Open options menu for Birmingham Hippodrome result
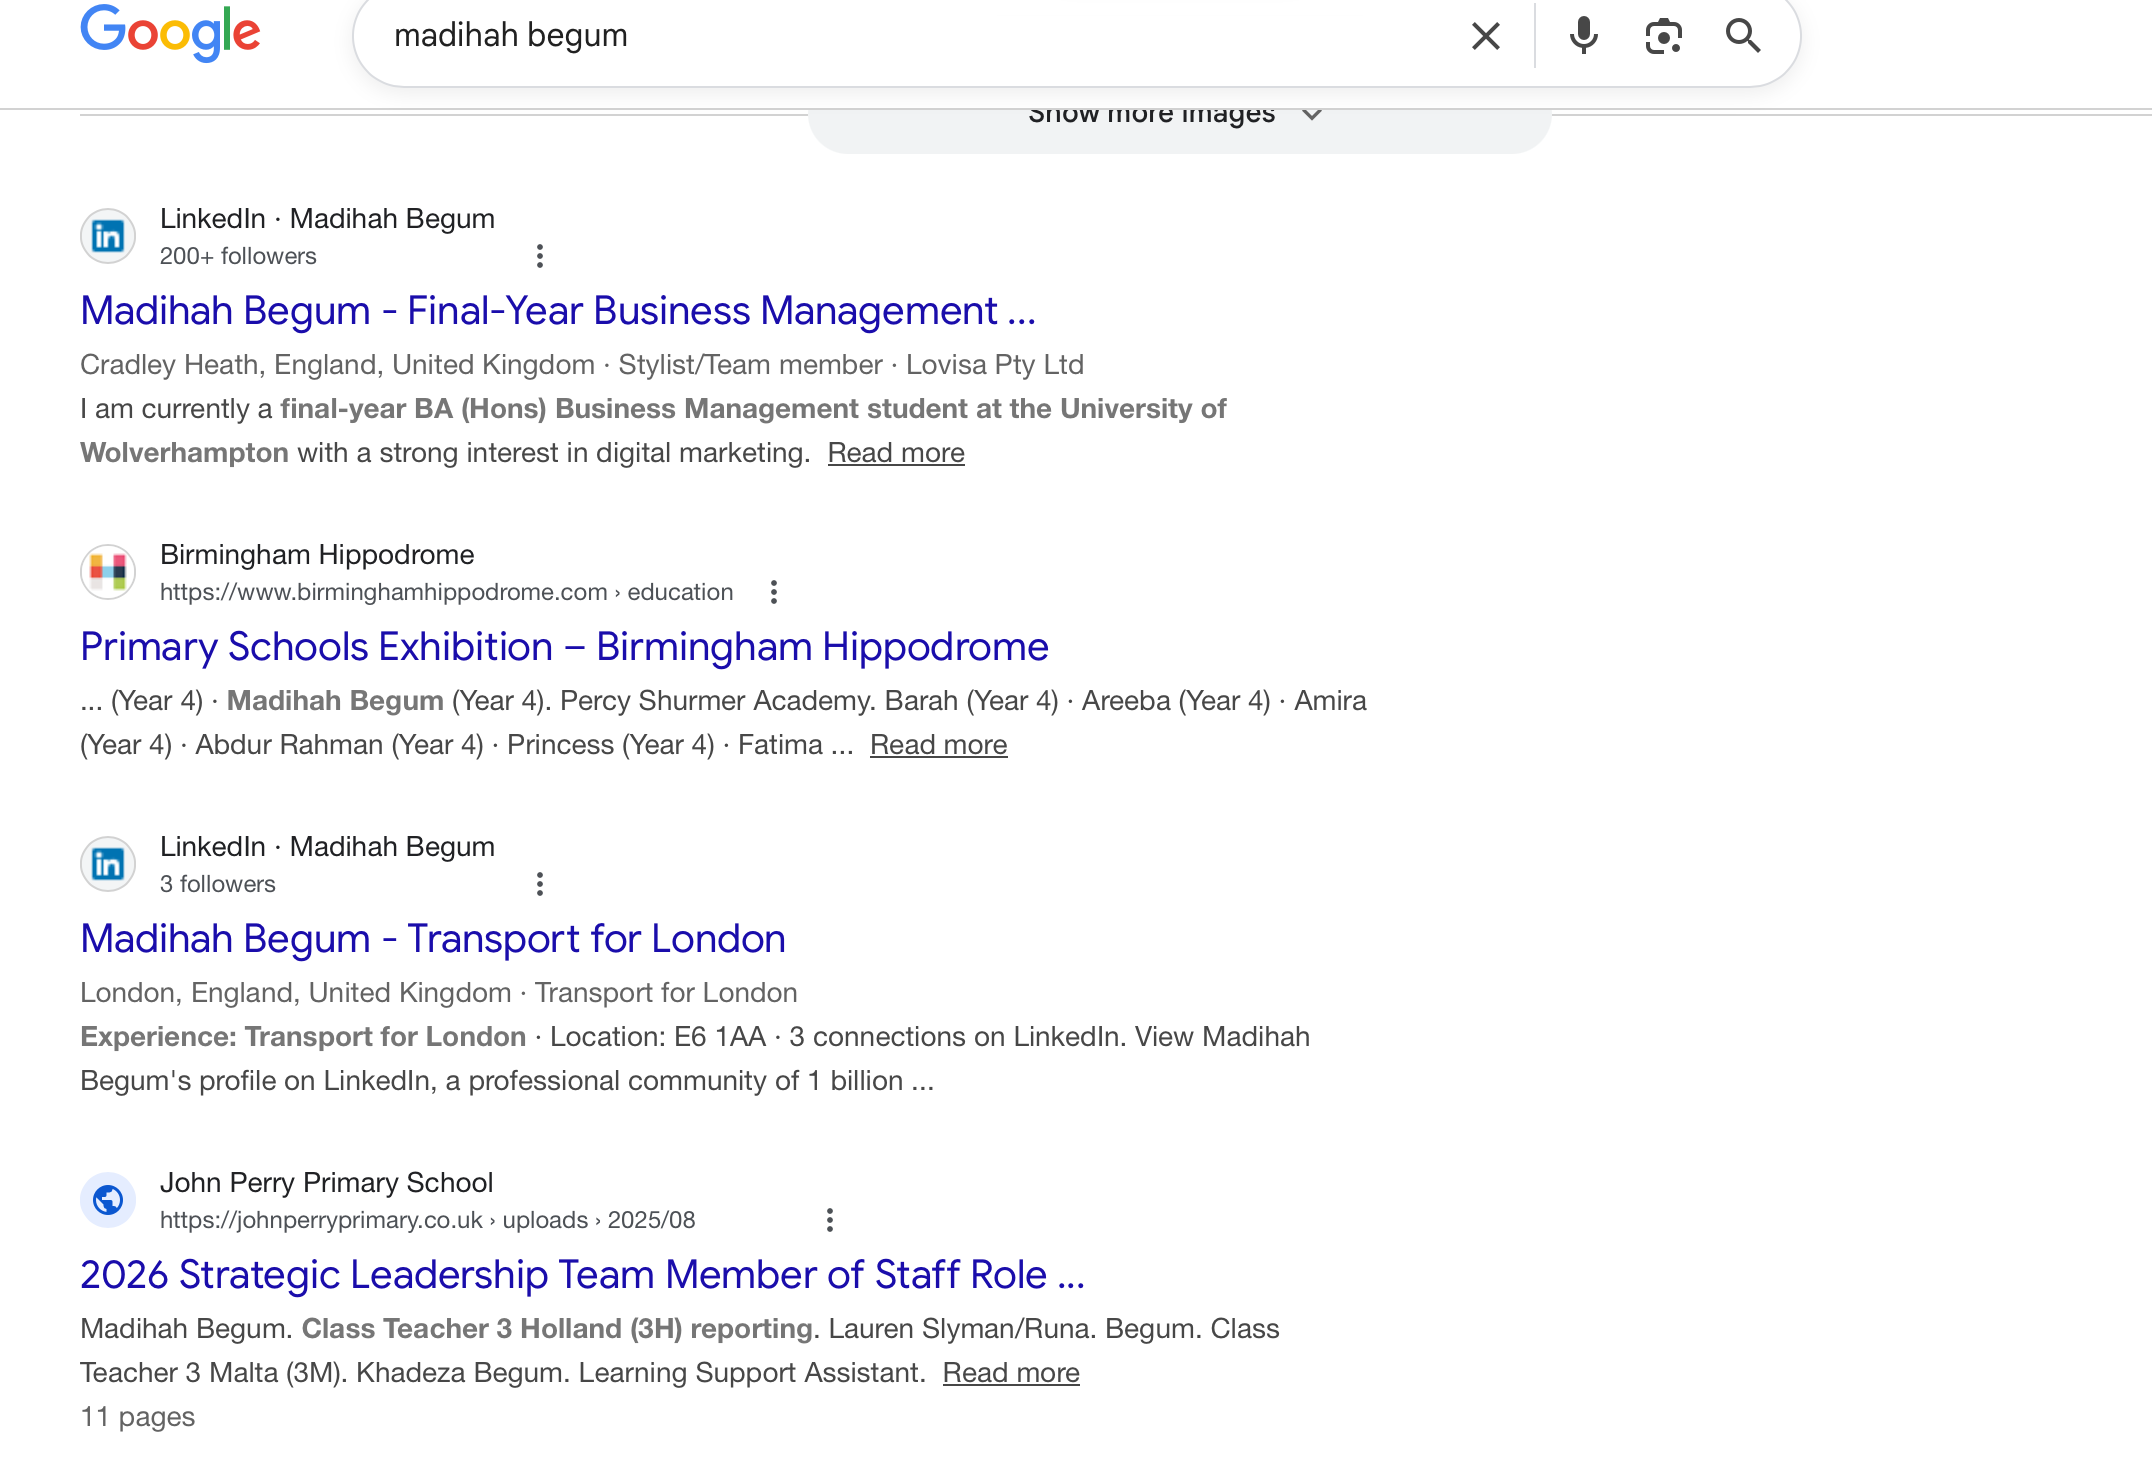This screenshot has height=1479, width=2152. click(x=773, y=592)
